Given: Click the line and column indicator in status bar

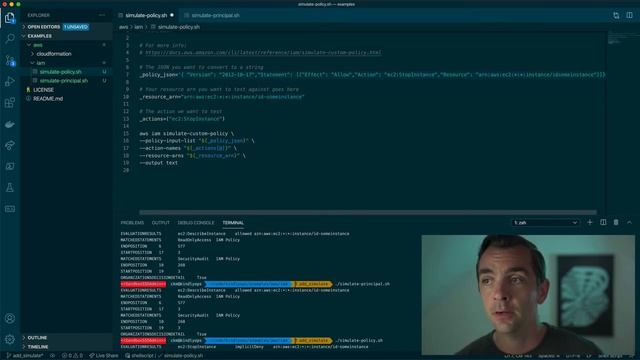Looking at the screenshot, I should click(517, 356).
